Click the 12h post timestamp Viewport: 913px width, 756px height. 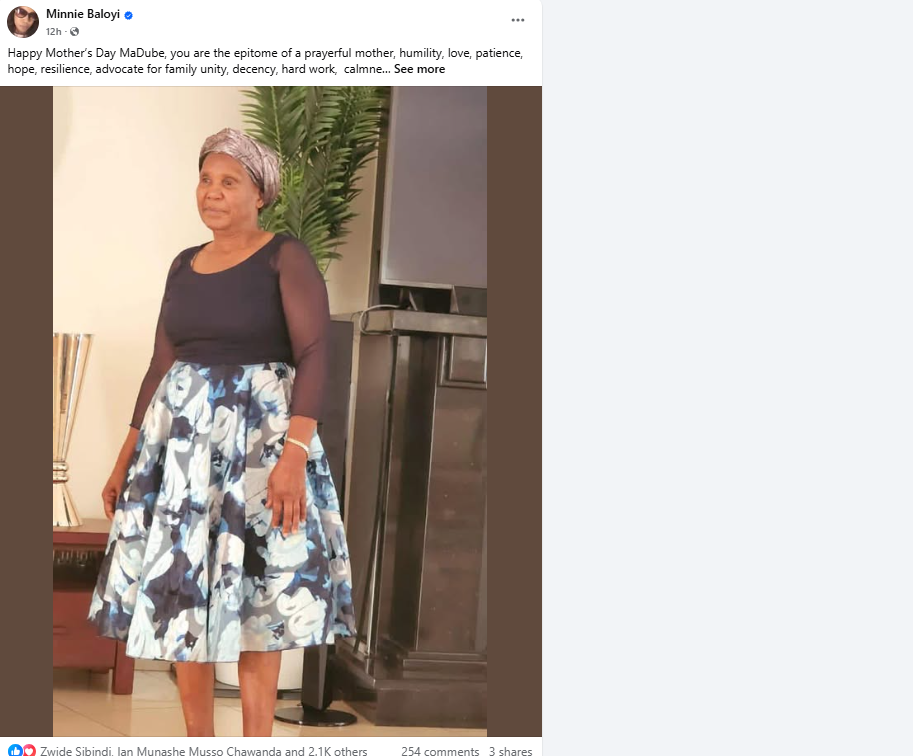point(54,32)
